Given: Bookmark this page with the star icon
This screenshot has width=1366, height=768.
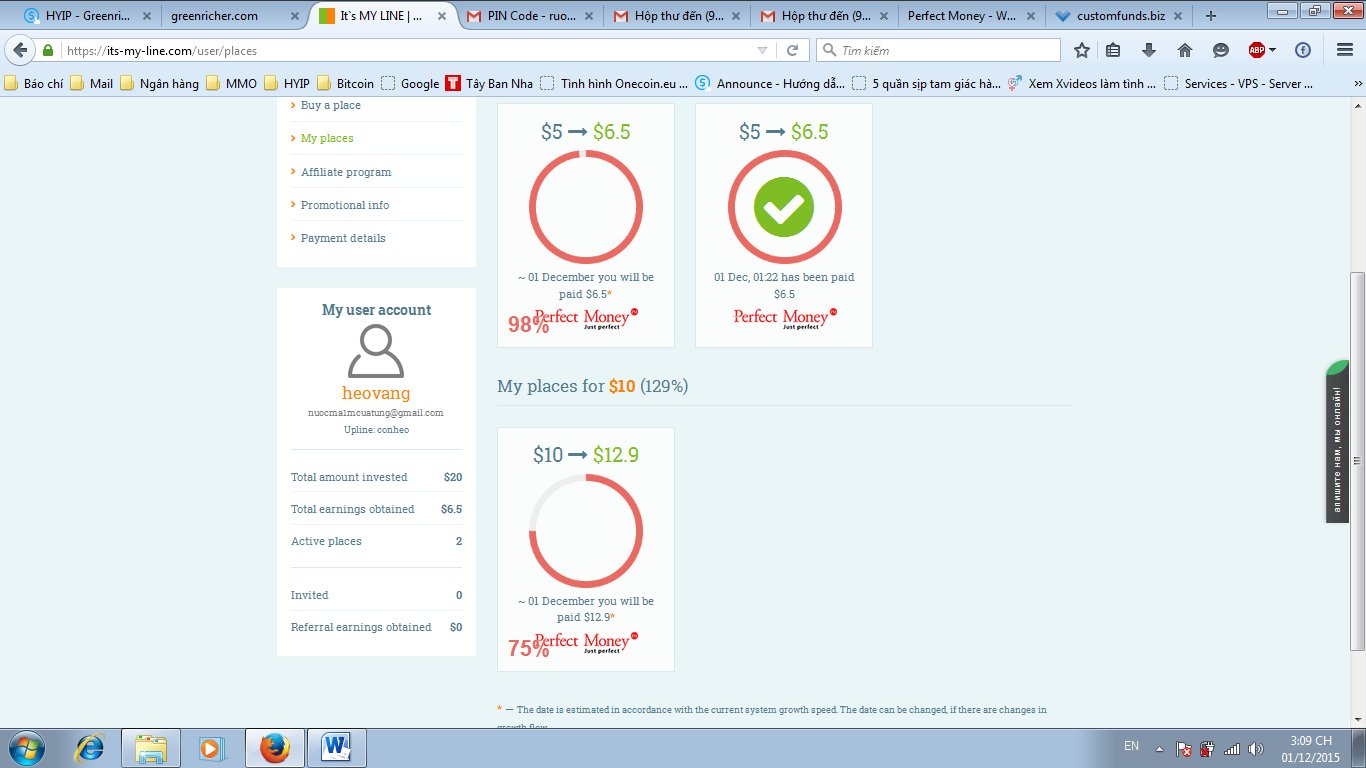Looking at the screenshot, I should point(1082,50).
